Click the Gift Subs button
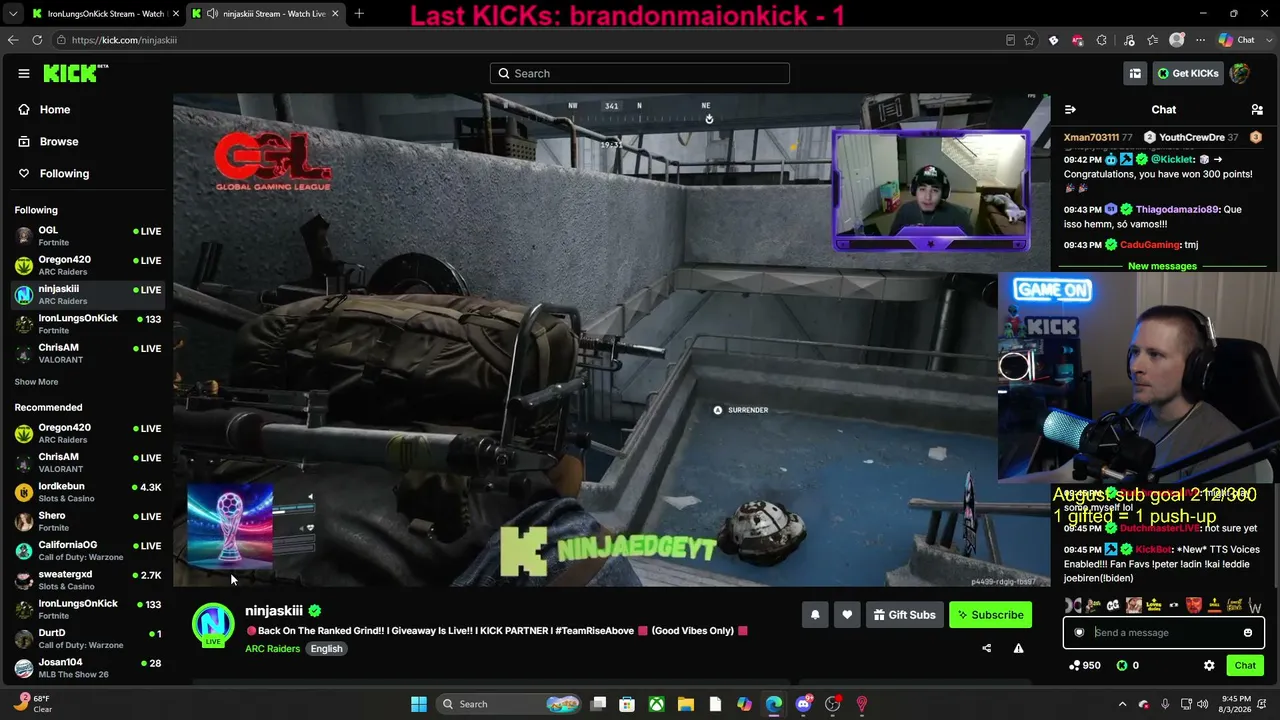Viewport: 1280px width, 720px height. (x=904, y=615)
